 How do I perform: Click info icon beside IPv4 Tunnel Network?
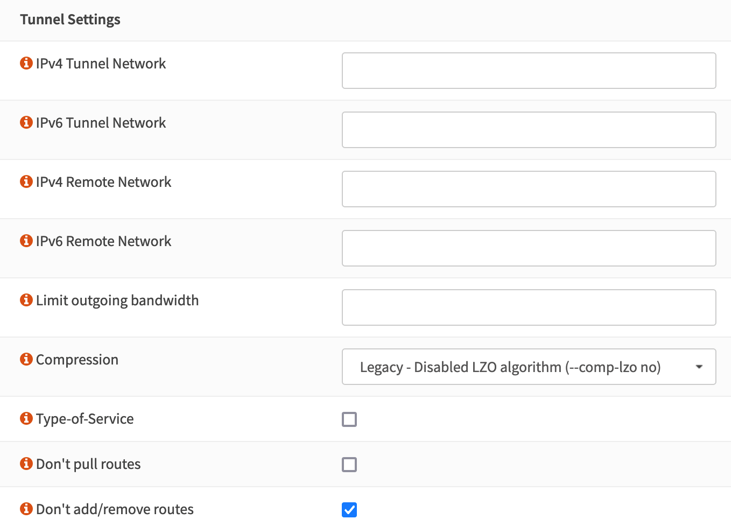point(26,63)
